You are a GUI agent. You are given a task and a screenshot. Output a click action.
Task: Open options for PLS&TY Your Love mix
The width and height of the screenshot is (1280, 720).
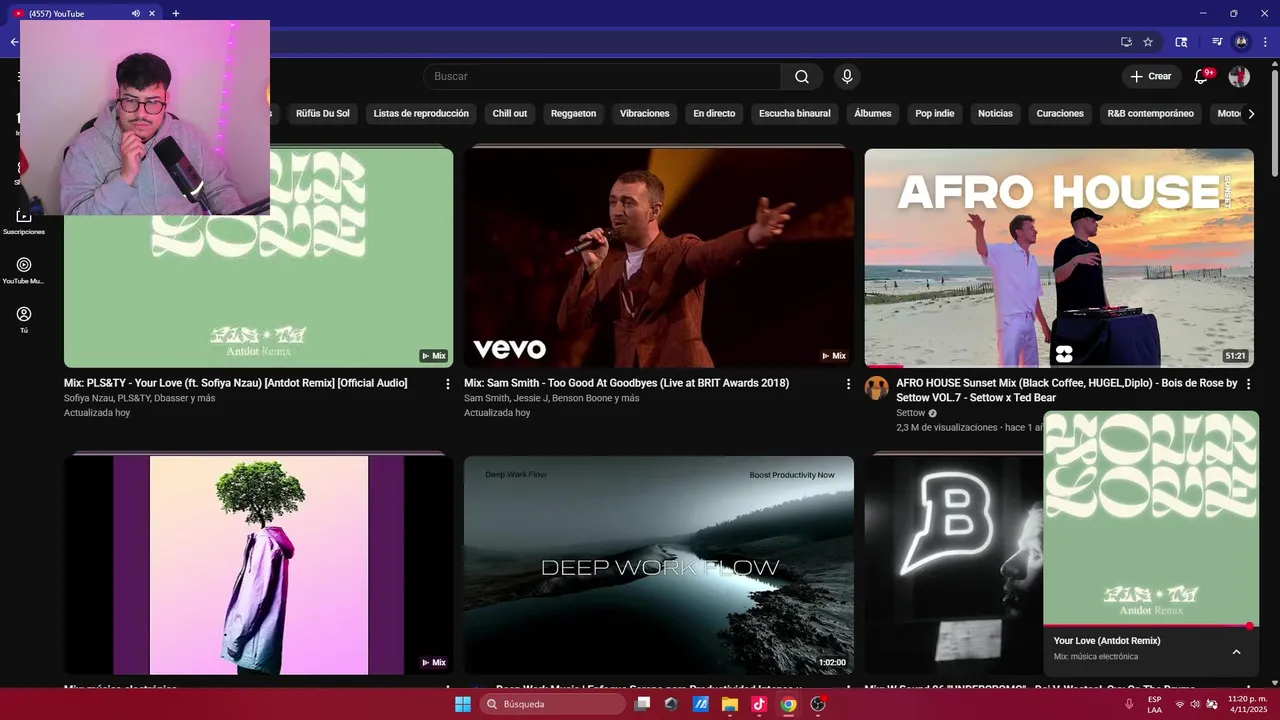click(448, 384)
